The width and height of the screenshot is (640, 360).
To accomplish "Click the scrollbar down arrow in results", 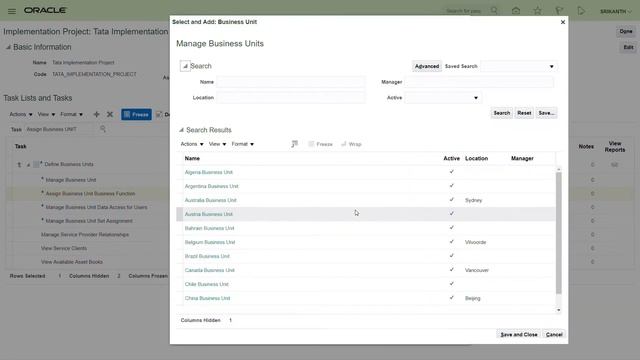I will 559,310.
